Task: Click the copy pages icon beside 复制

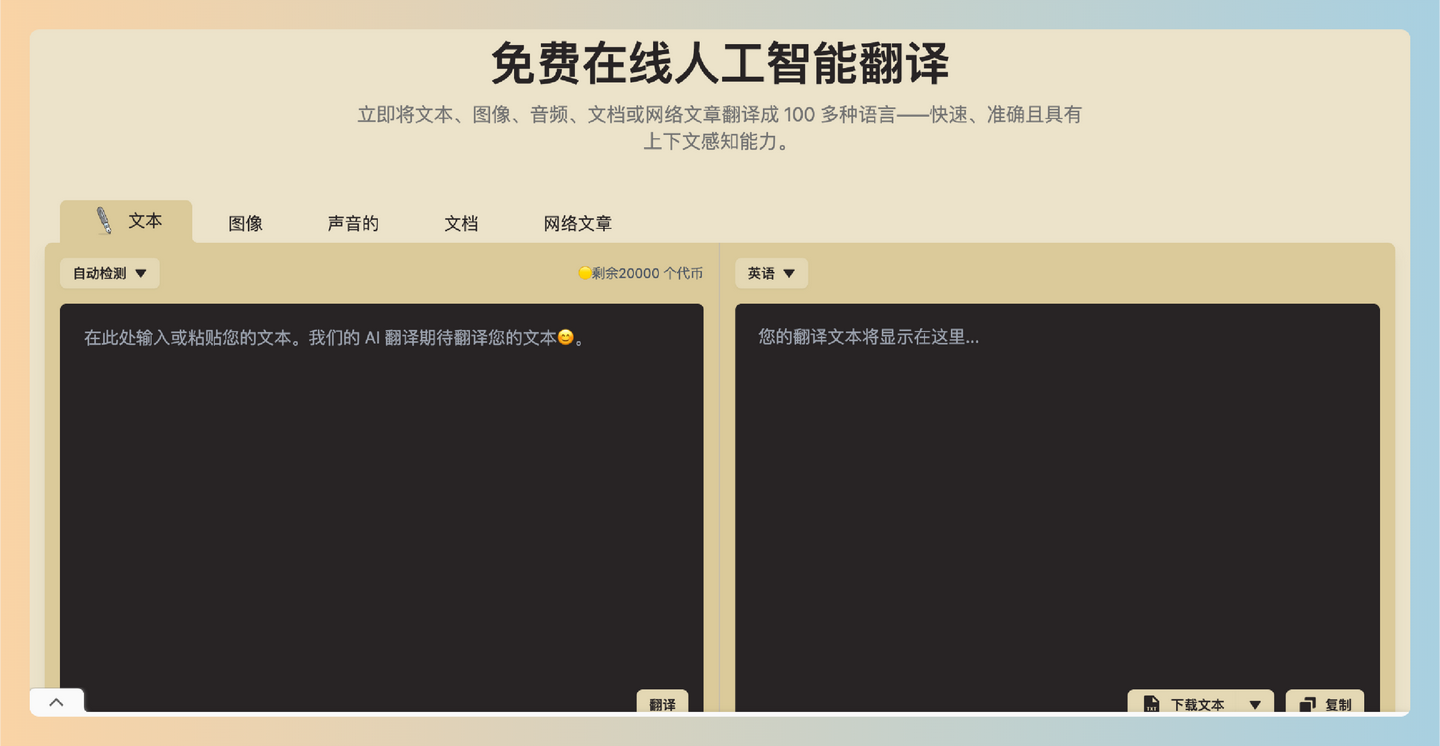Action: pyautogui.click(x=1307, y=704)
